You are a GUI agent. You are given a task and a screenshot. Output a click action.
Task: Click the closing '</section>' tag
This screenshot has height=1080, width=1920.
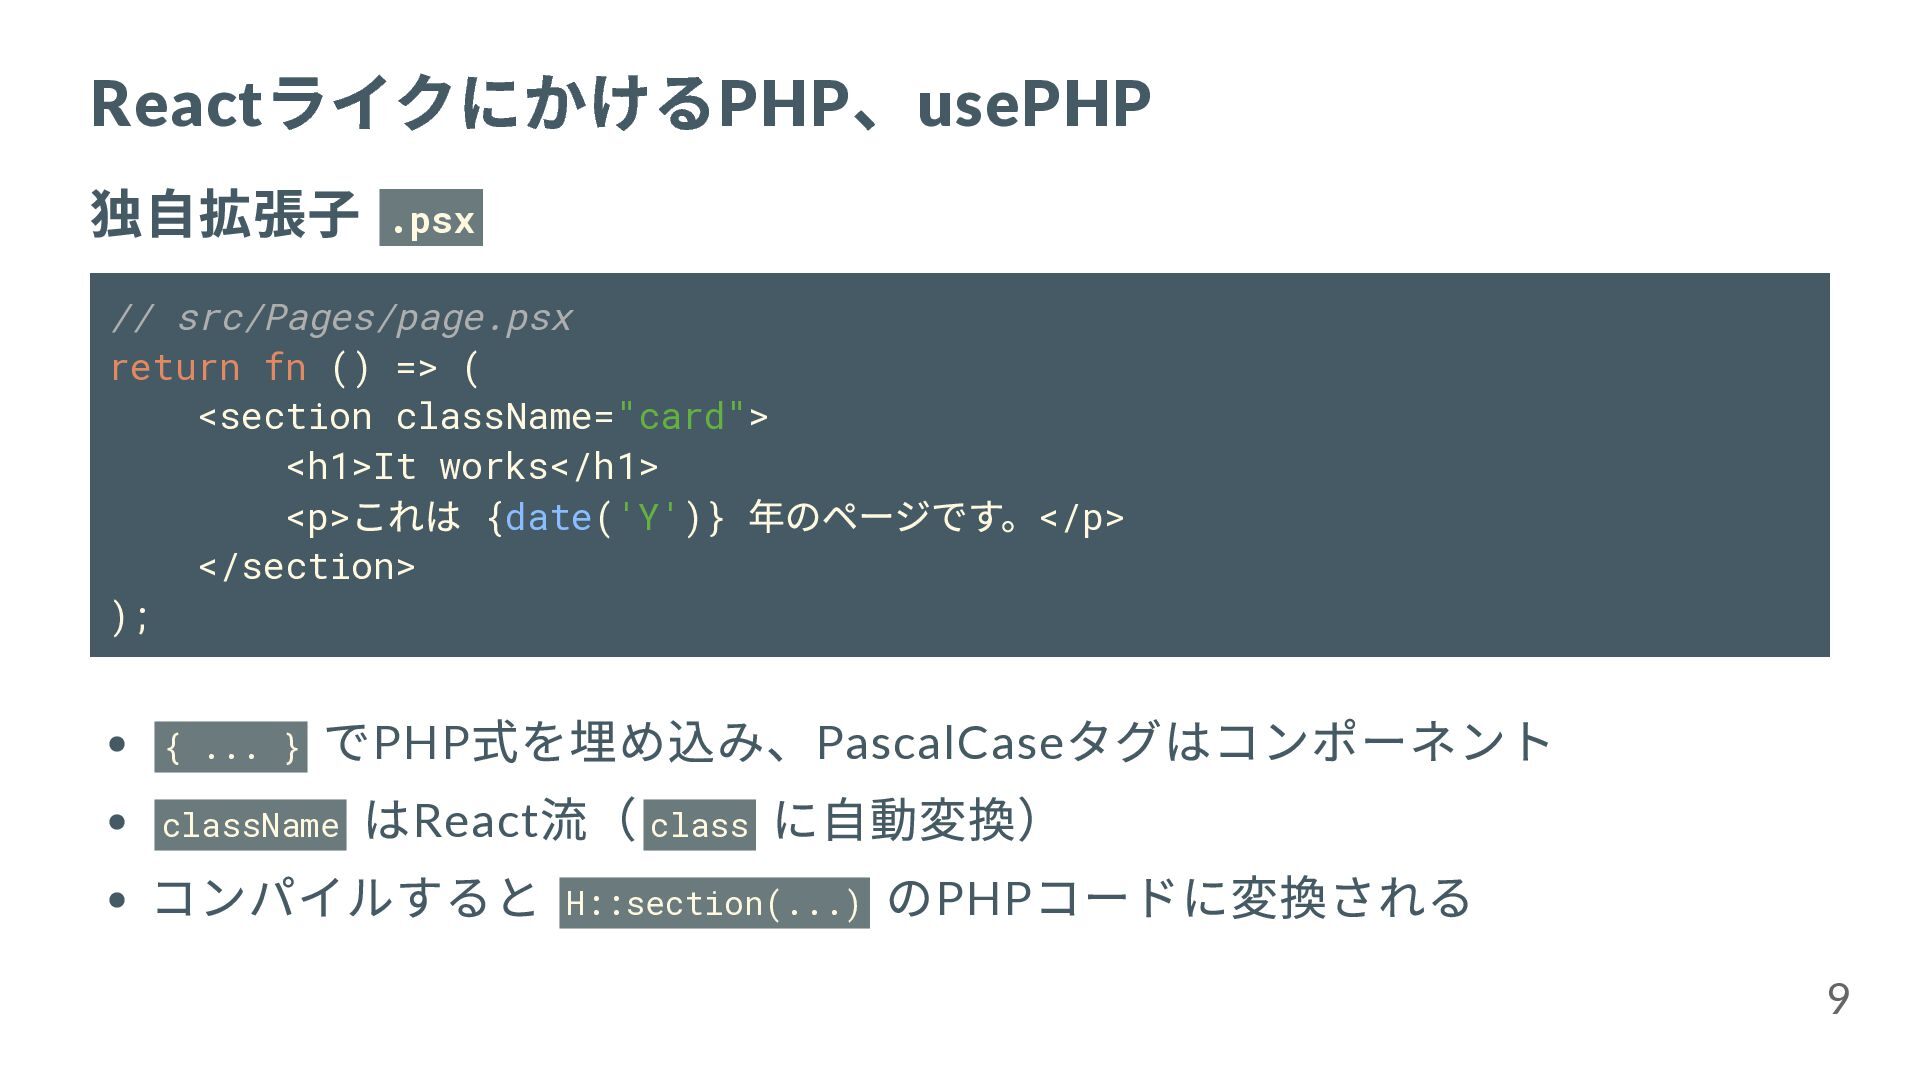(x=306, y=567)
